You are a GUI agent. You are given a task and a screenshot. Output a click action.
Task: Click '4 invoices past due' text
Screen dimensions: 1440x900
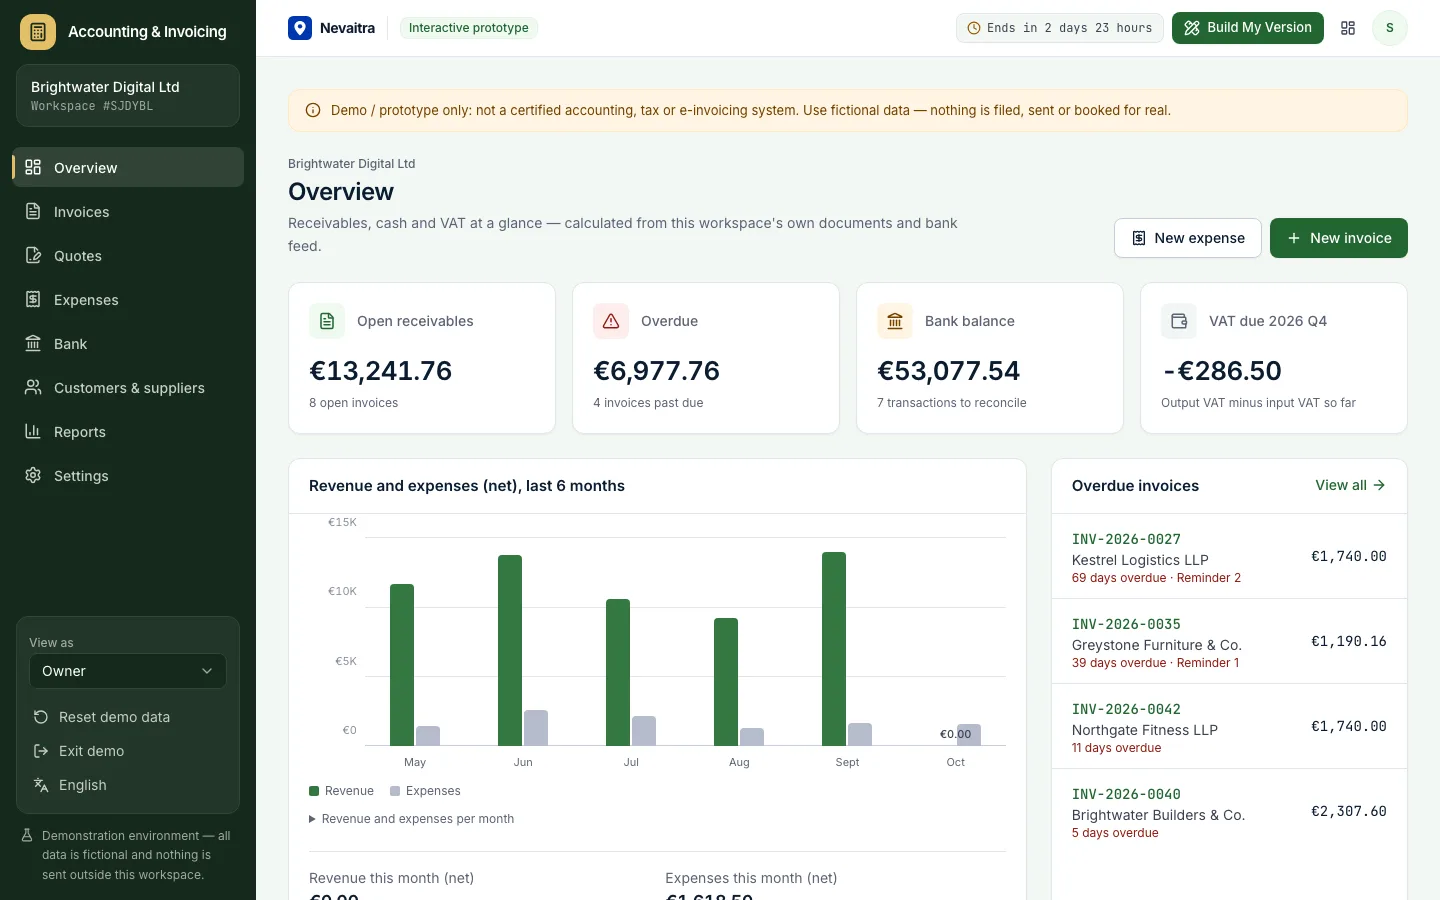tap(648, 403)
